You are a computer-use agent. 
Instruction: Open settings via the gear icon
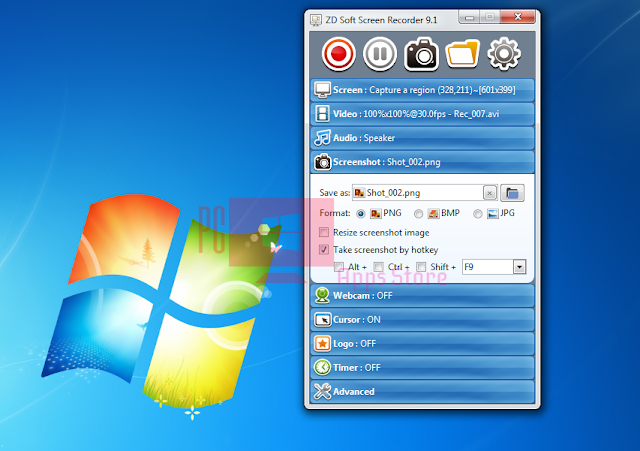[x=504, y=54]
